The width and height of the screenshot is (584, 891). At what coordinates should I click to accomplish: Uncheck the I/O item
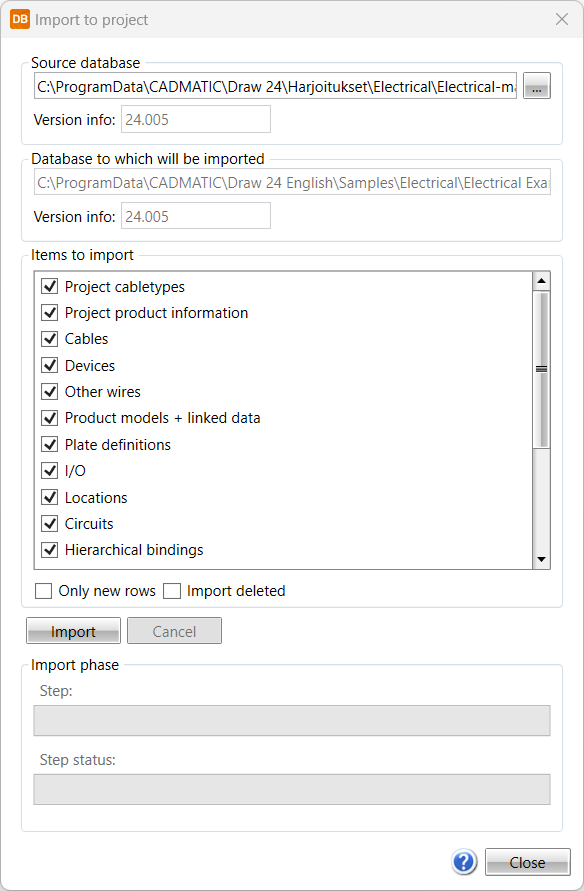pos(50,471)
